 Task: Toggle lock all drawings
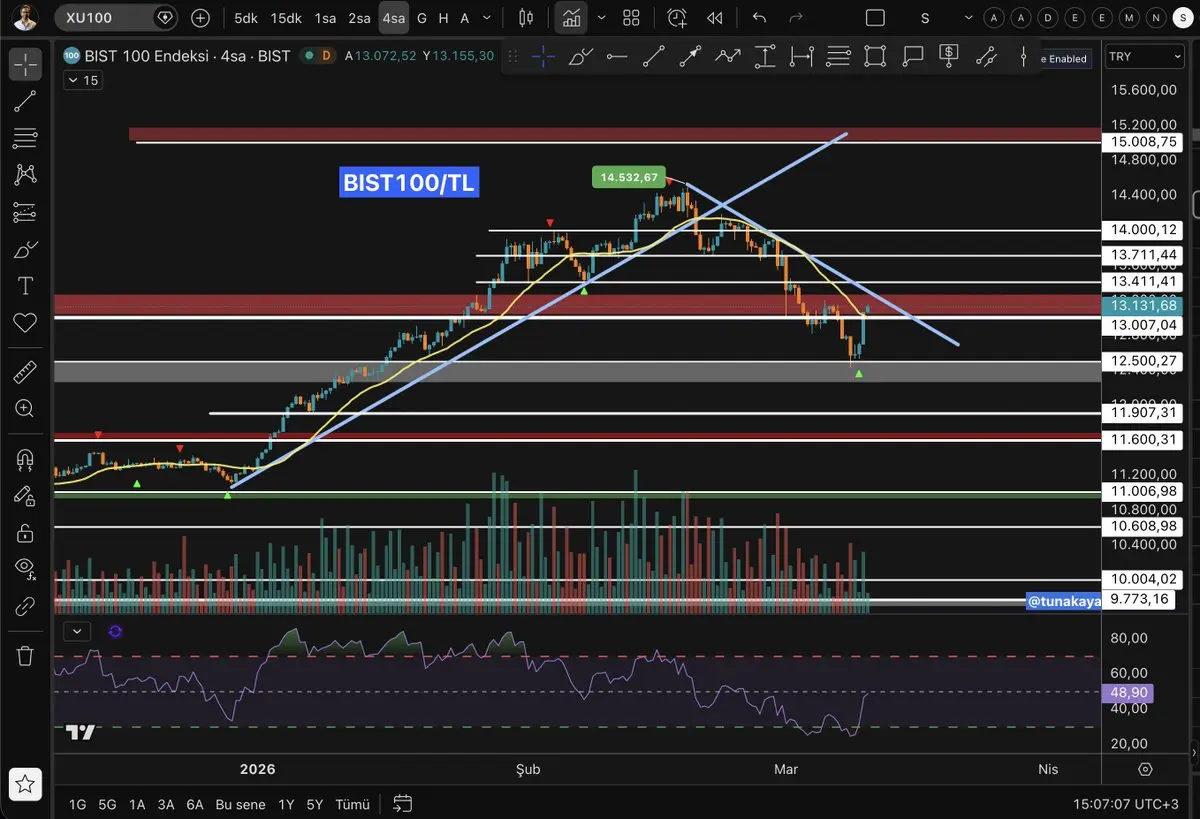tap(25, 532)
